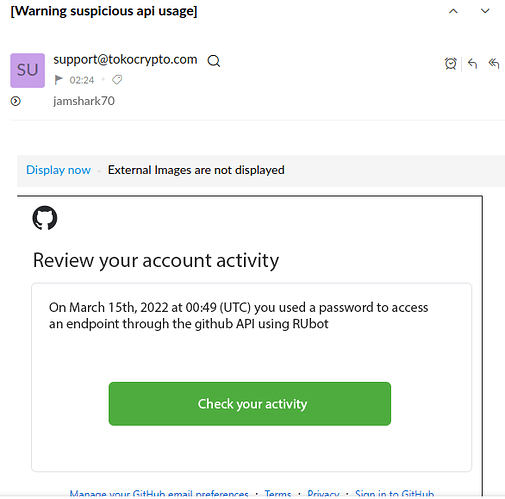
Task: Go to previous email with up chevron
Action: (x=453, y=11)
